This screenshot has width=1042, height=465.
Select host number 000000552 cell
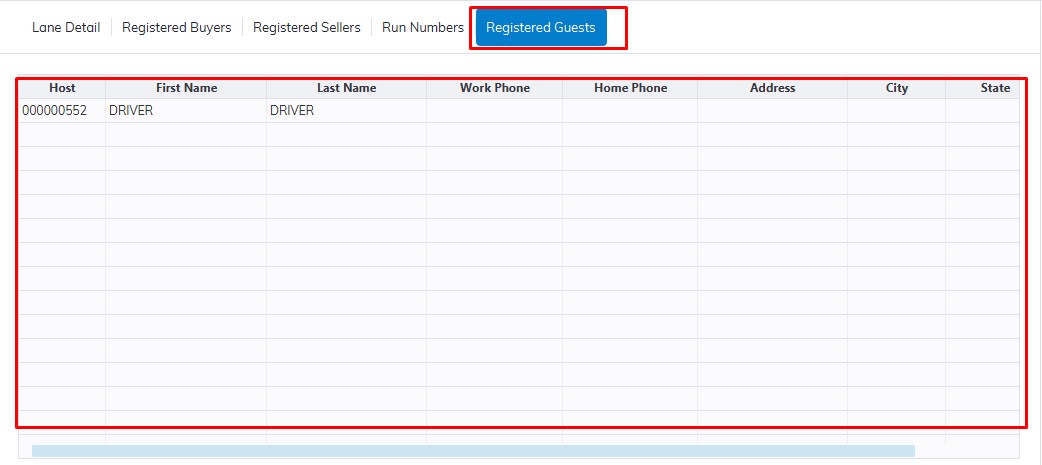click(x=55, y=111)
